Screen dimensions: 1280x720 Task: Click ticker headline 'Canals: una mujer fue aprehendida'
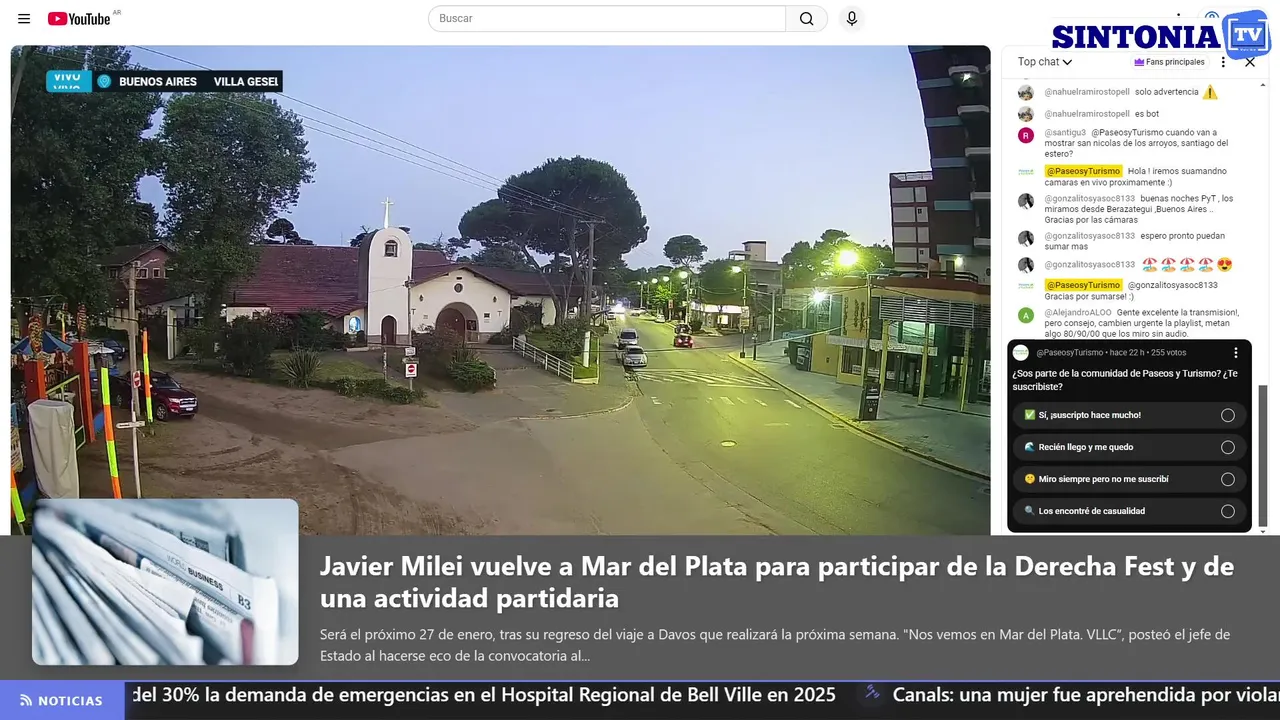[1086, 695]
